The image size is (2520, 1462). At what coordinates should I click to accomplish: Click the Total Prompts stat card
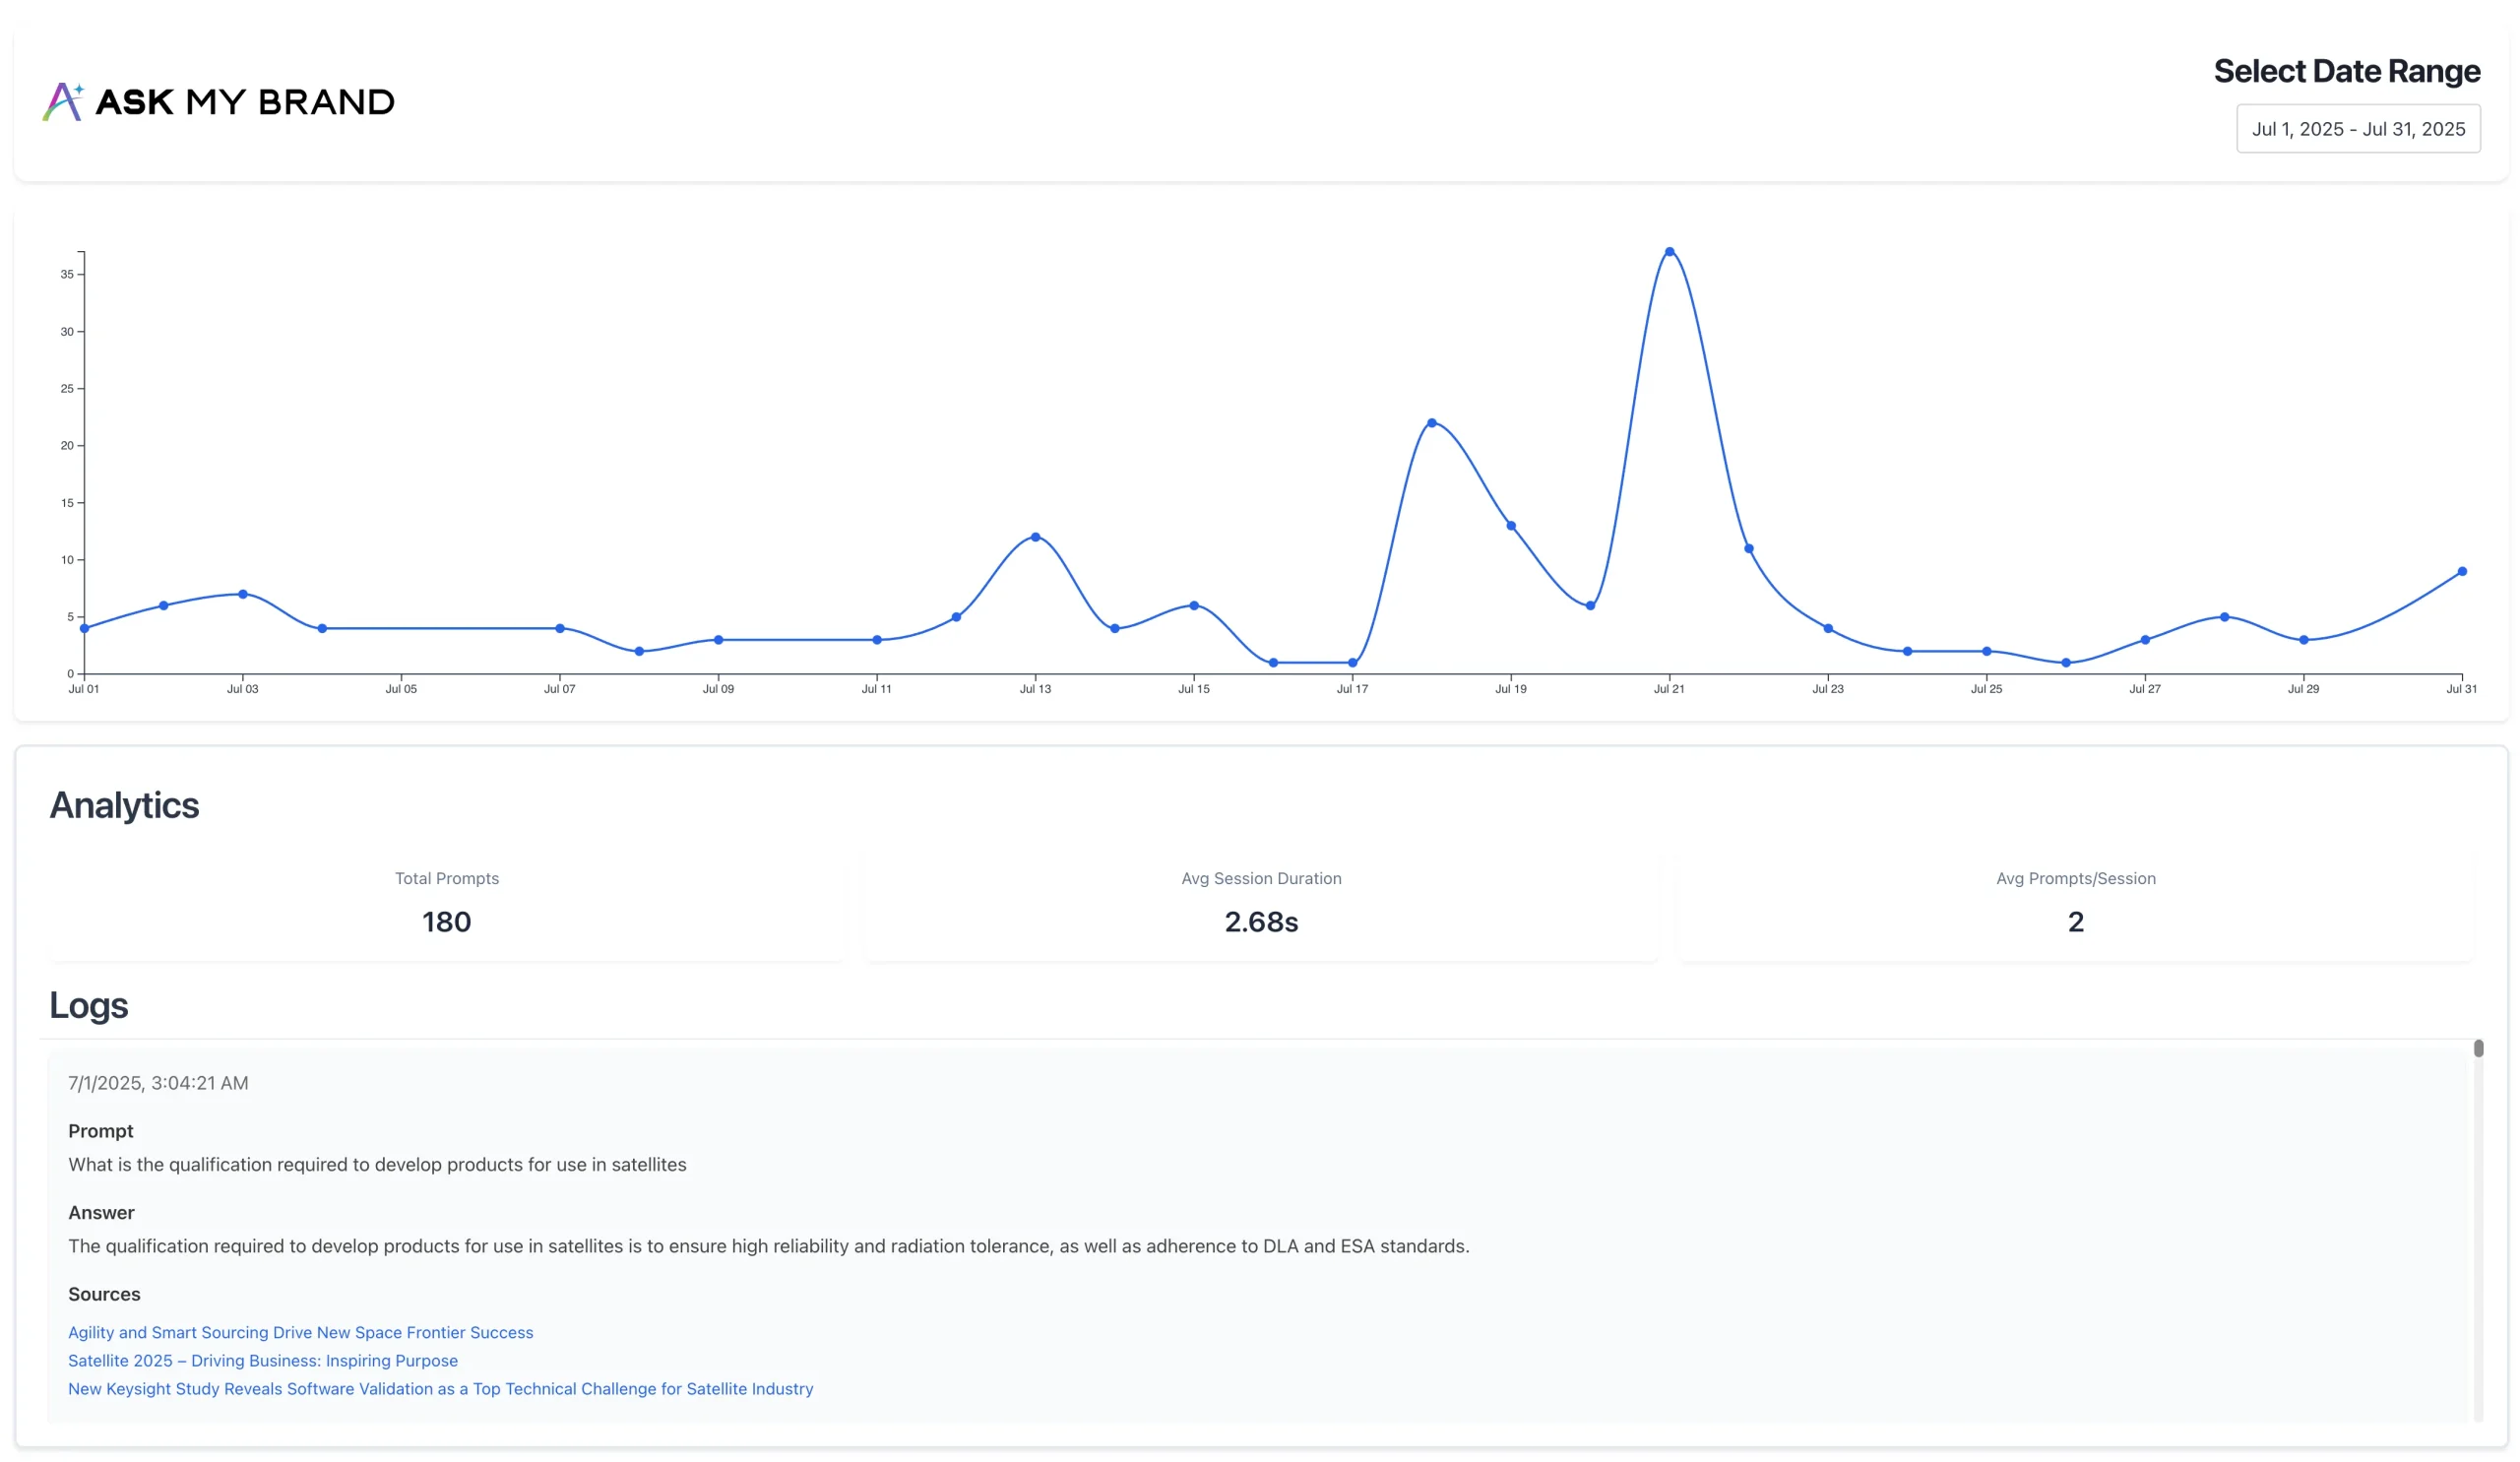(x=446, y=906)
